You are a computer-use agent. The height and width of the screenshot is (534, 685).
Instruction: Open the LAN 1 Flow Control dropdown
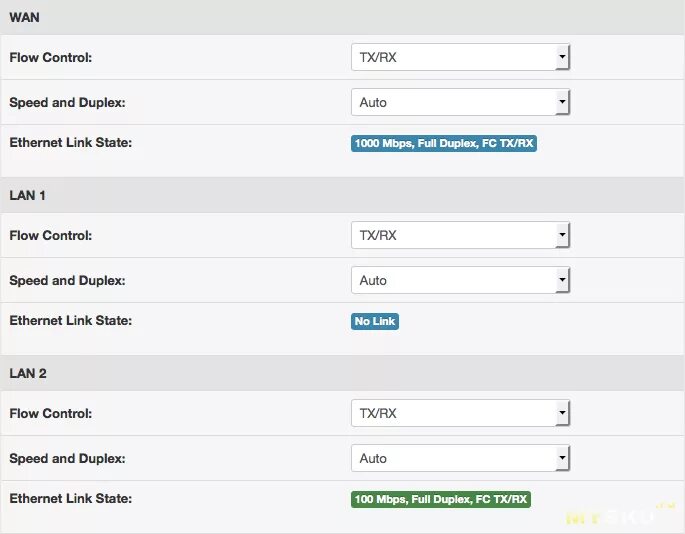pyautogui.click(x=460, y=236)
